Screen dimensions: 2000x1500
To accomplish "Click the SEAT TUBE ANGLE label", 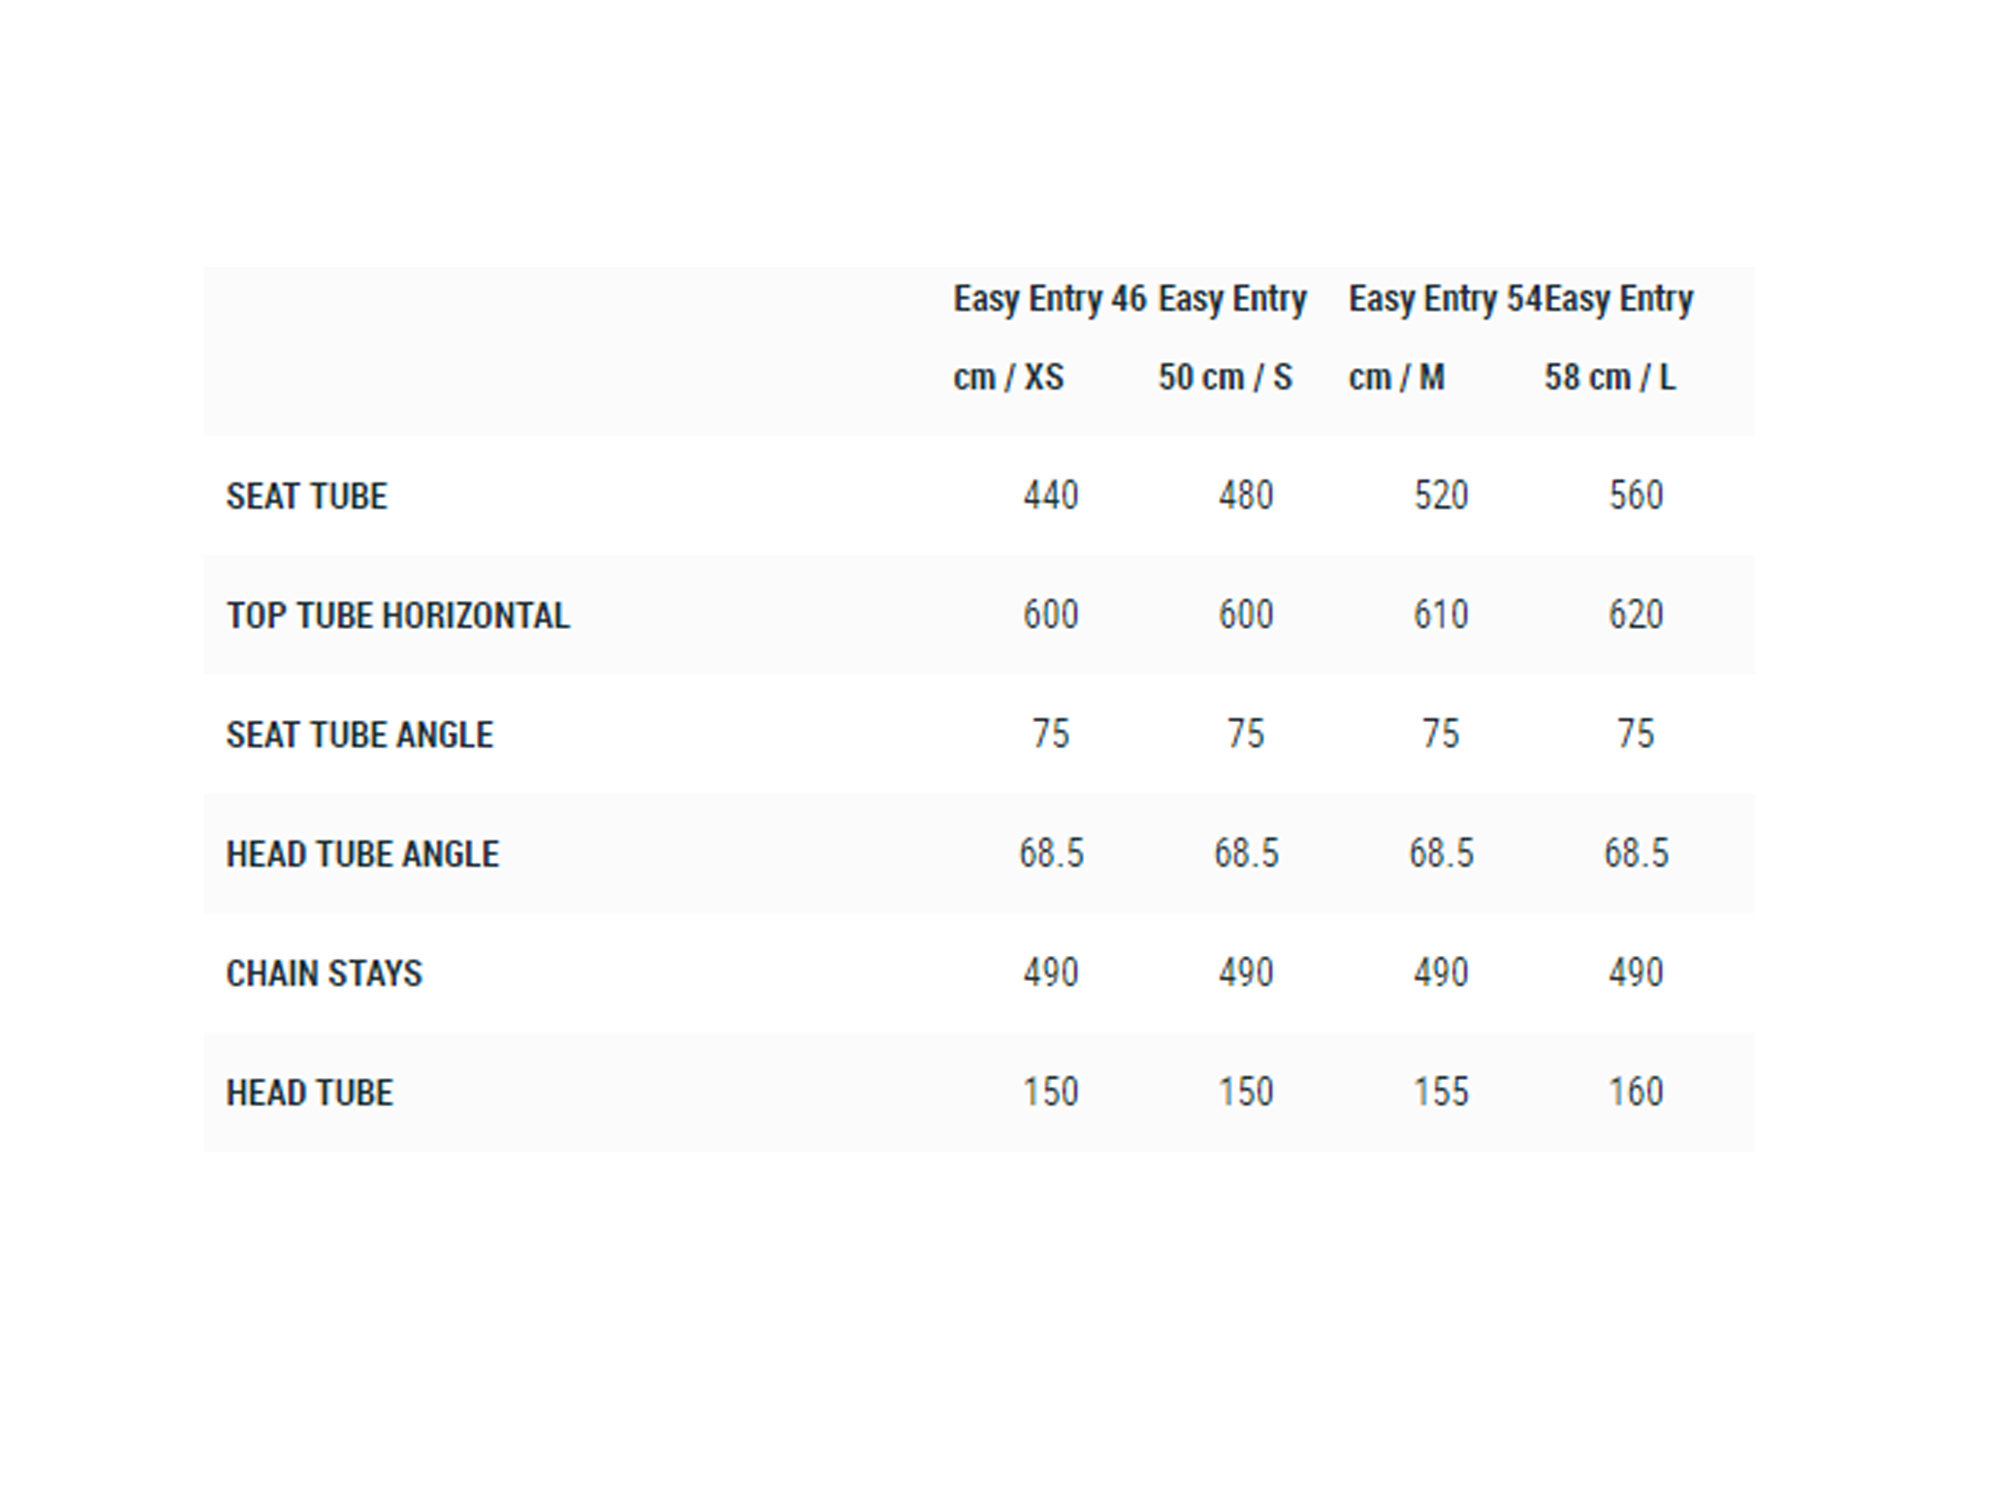I will (x=360, y=735).
